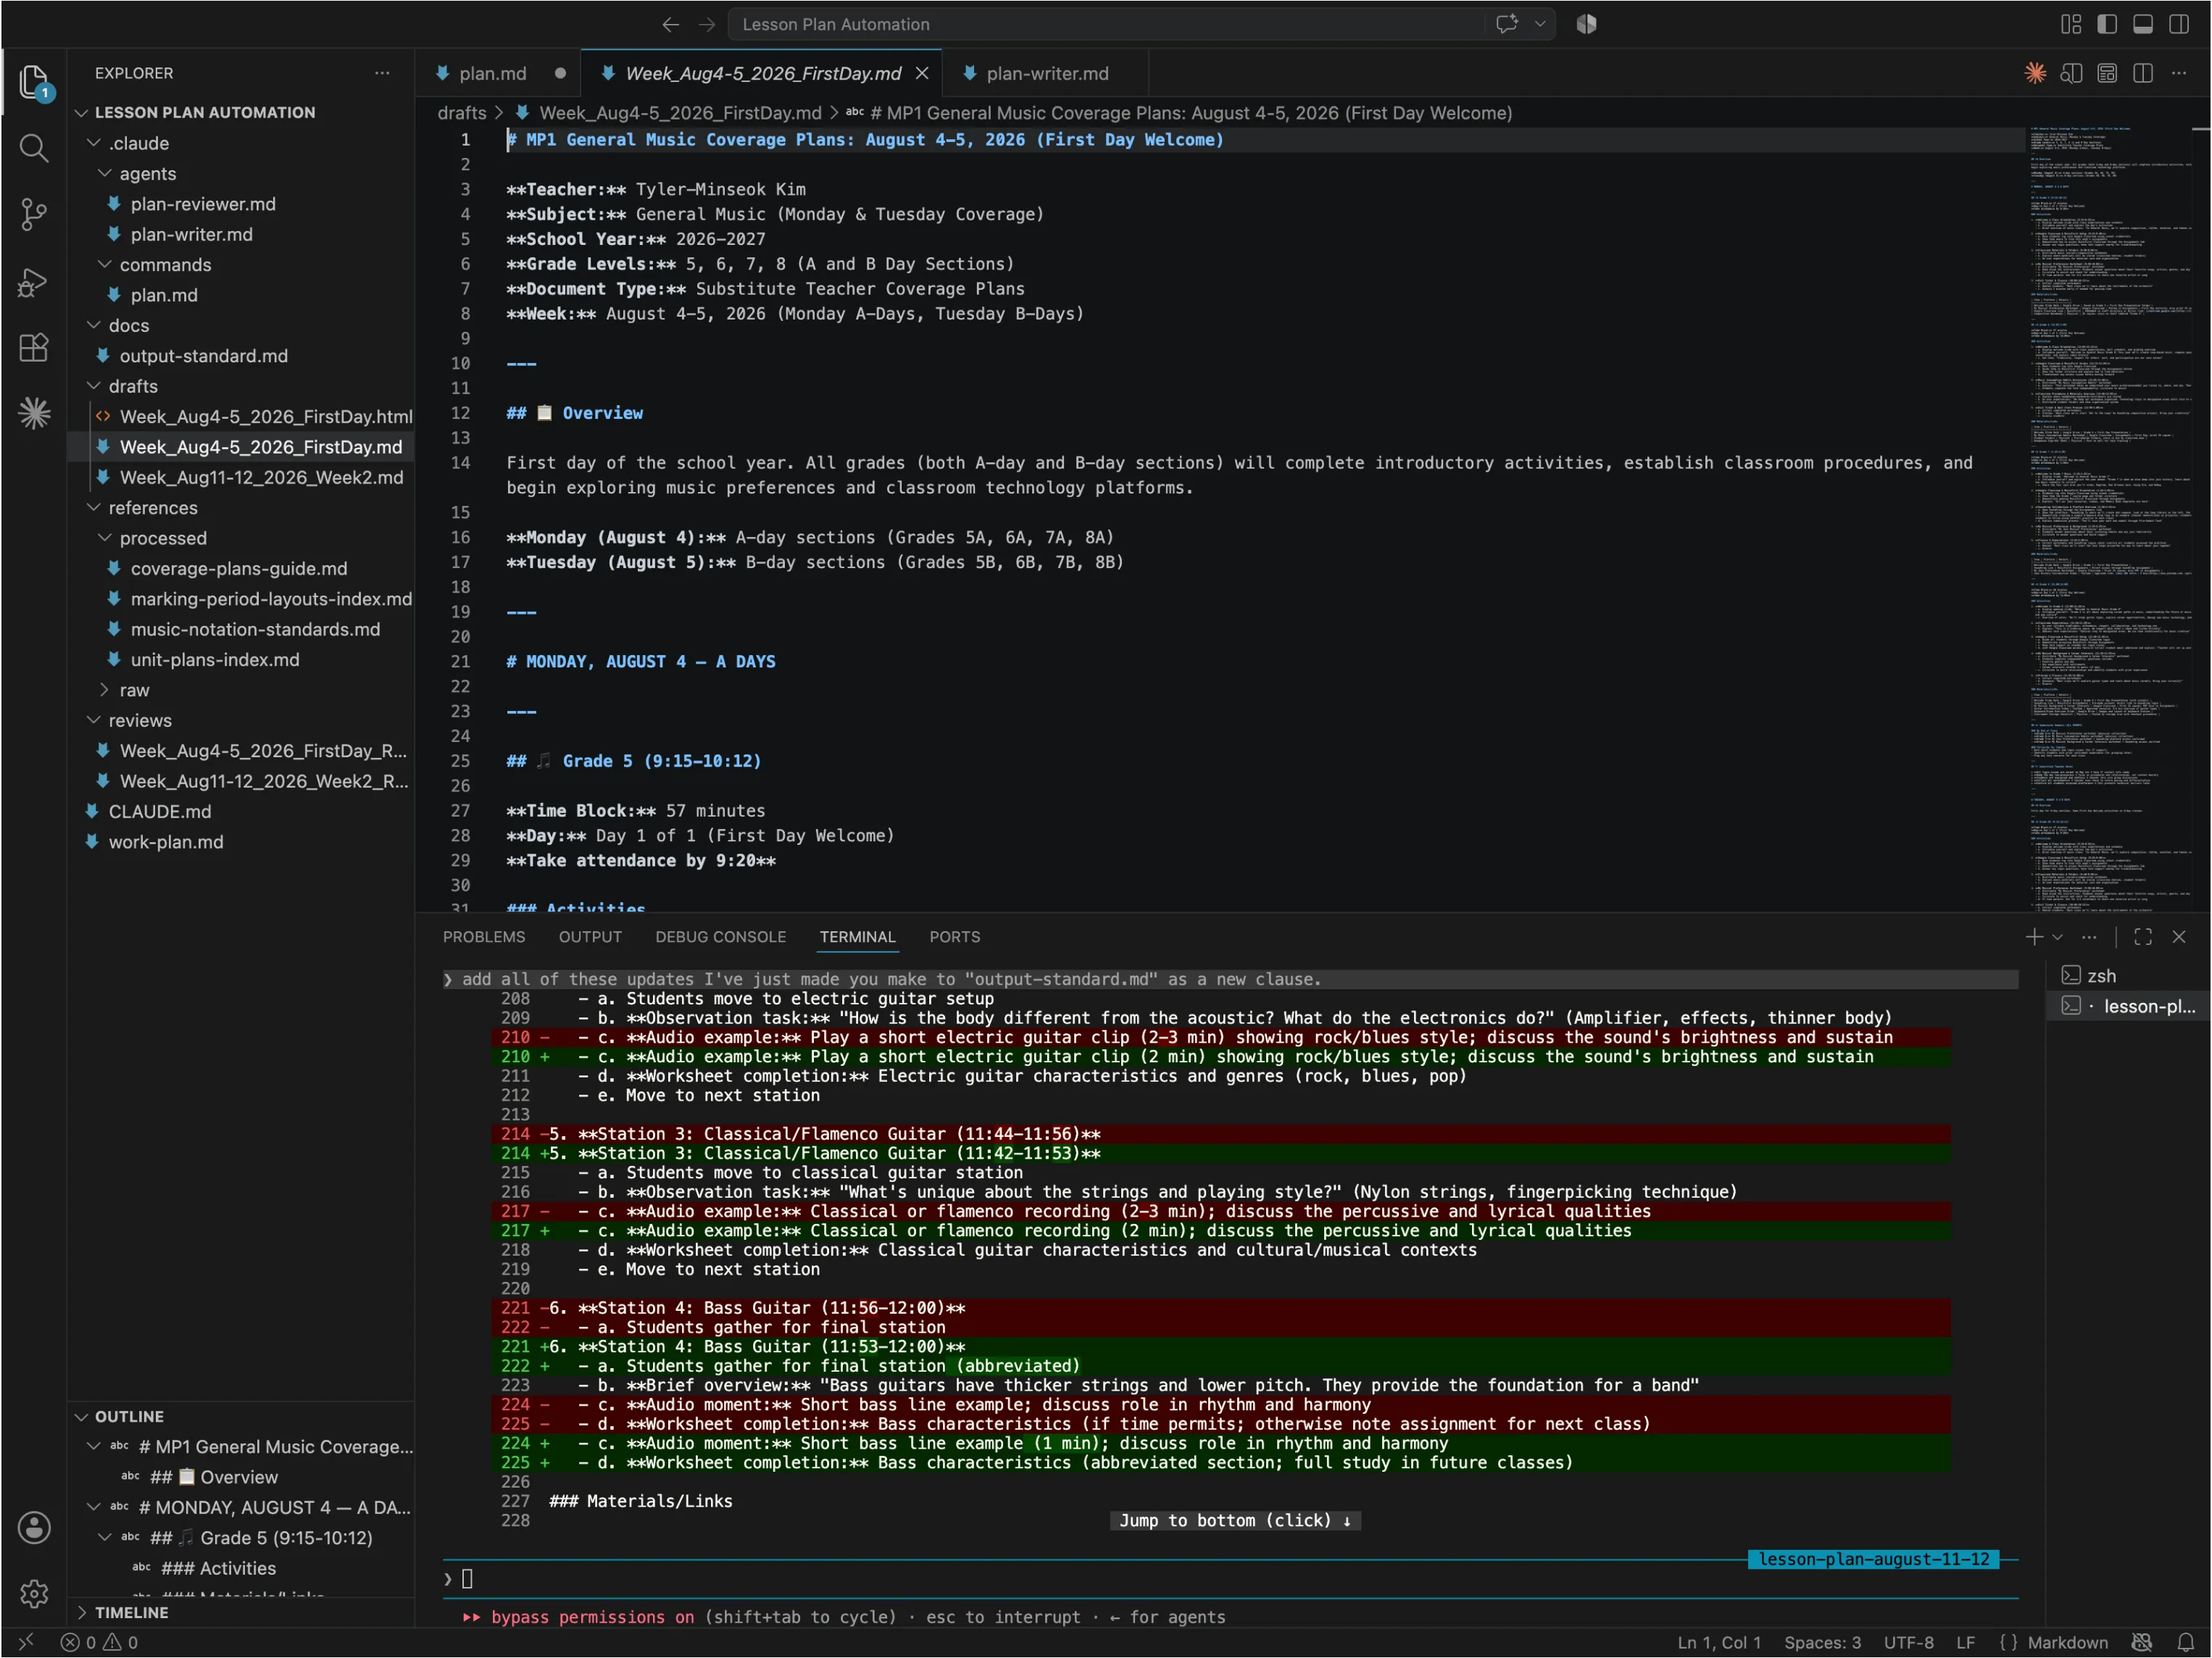Open terminal panel more actions ellipsis
Viewport: 2212px width, 1658px height.
pyautogui.click(x=2089, y=937)
